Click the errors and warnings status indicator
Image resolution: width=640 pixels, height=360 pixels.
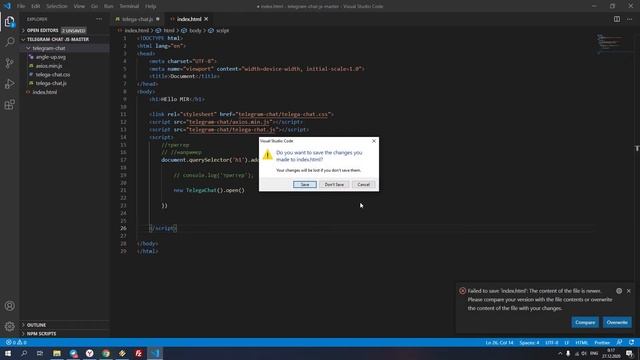(16, 342)
